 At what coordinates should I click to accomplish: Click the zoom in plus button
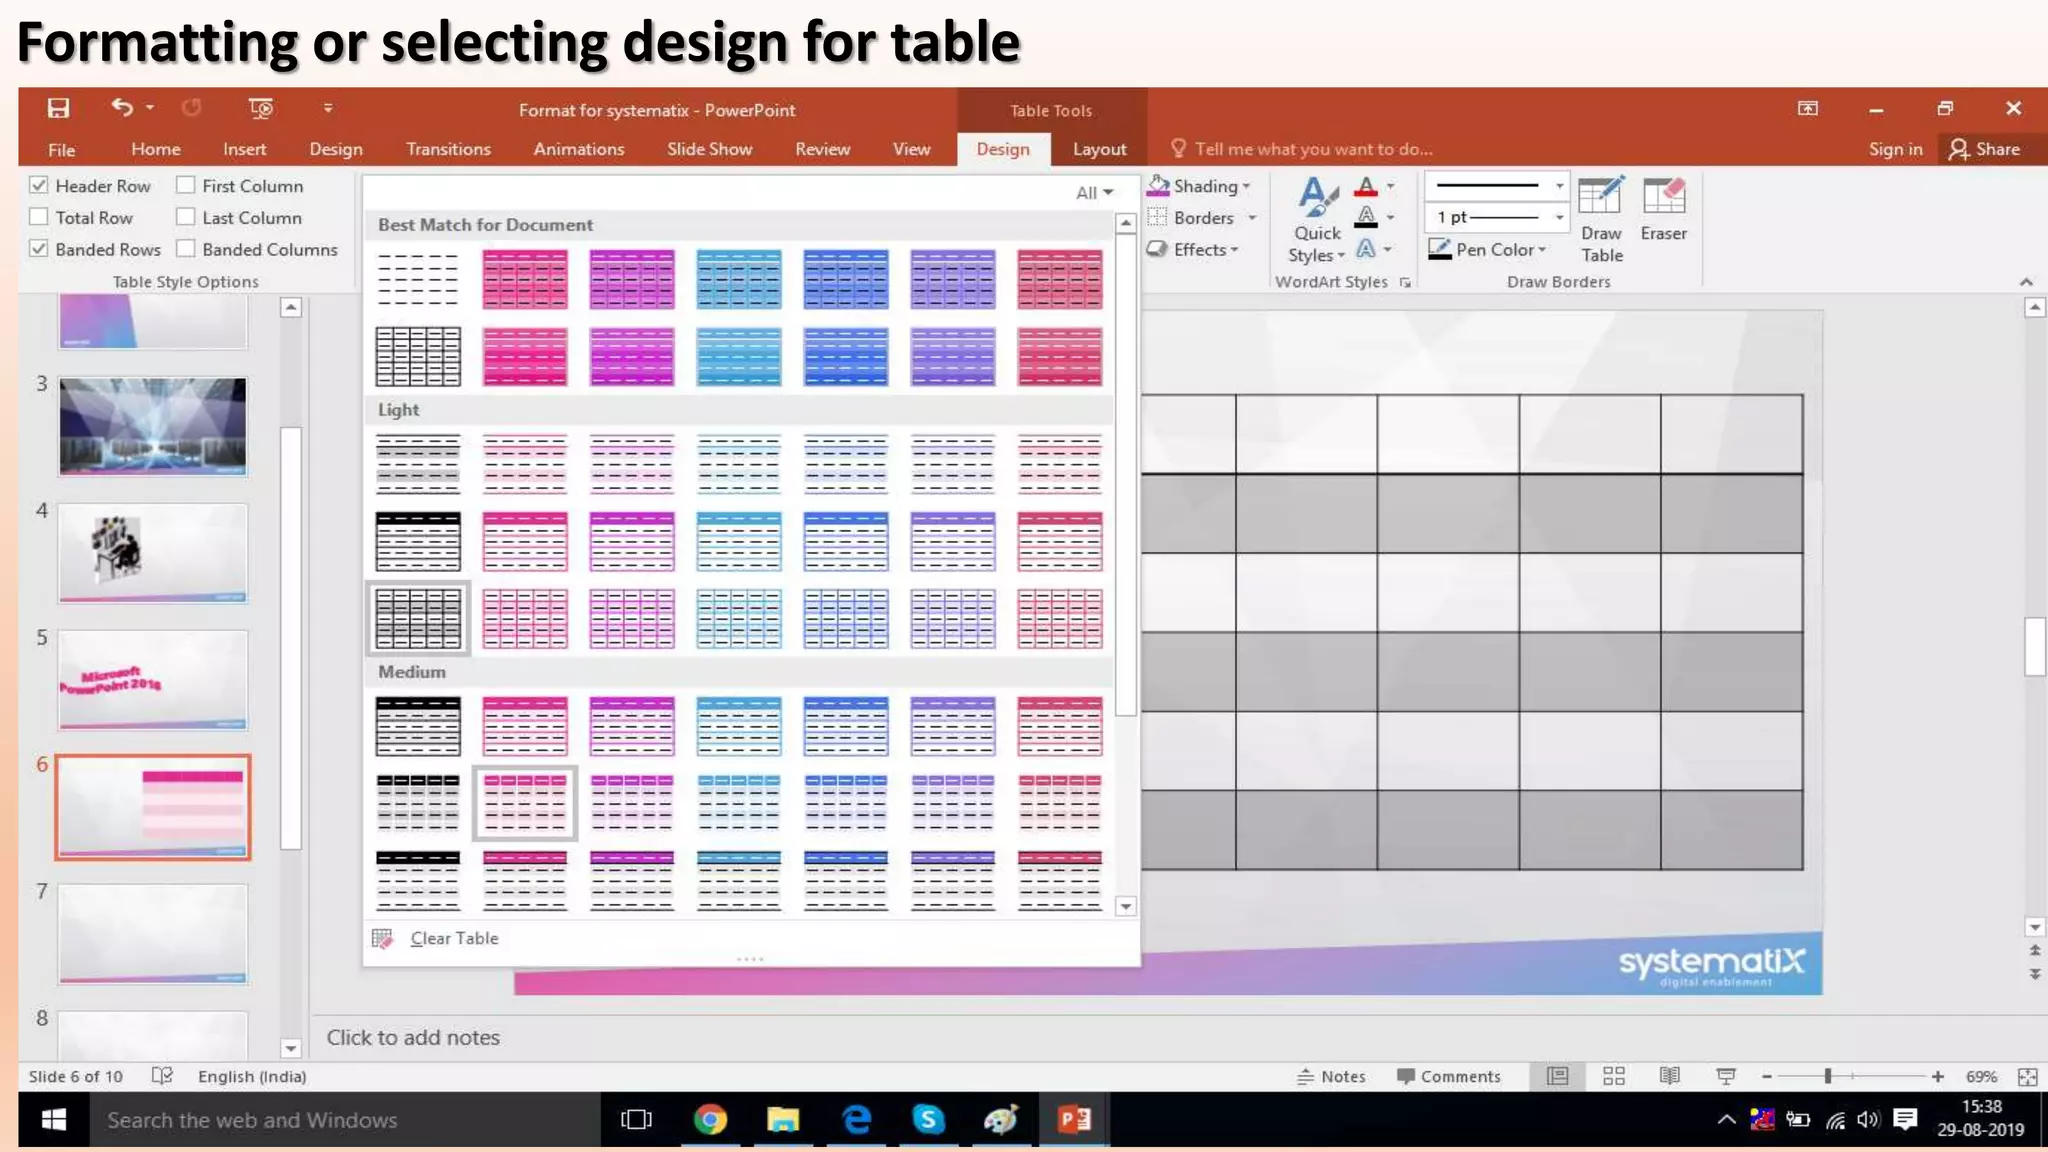(1938, 1076)
